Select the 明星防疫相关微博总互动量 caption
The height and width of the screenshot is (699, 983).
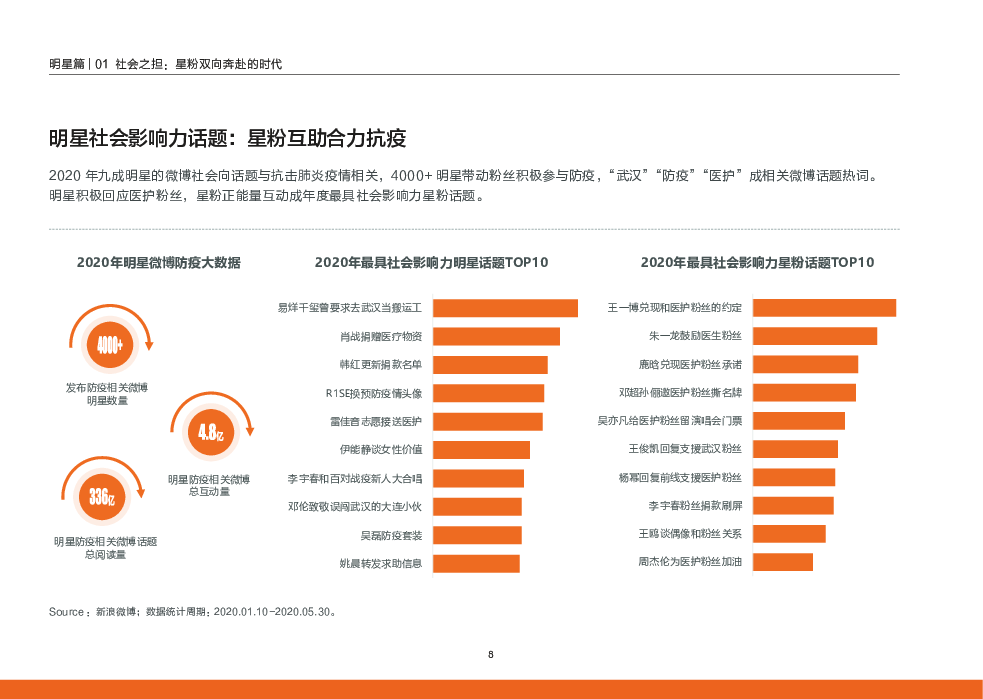coord(209,485)
